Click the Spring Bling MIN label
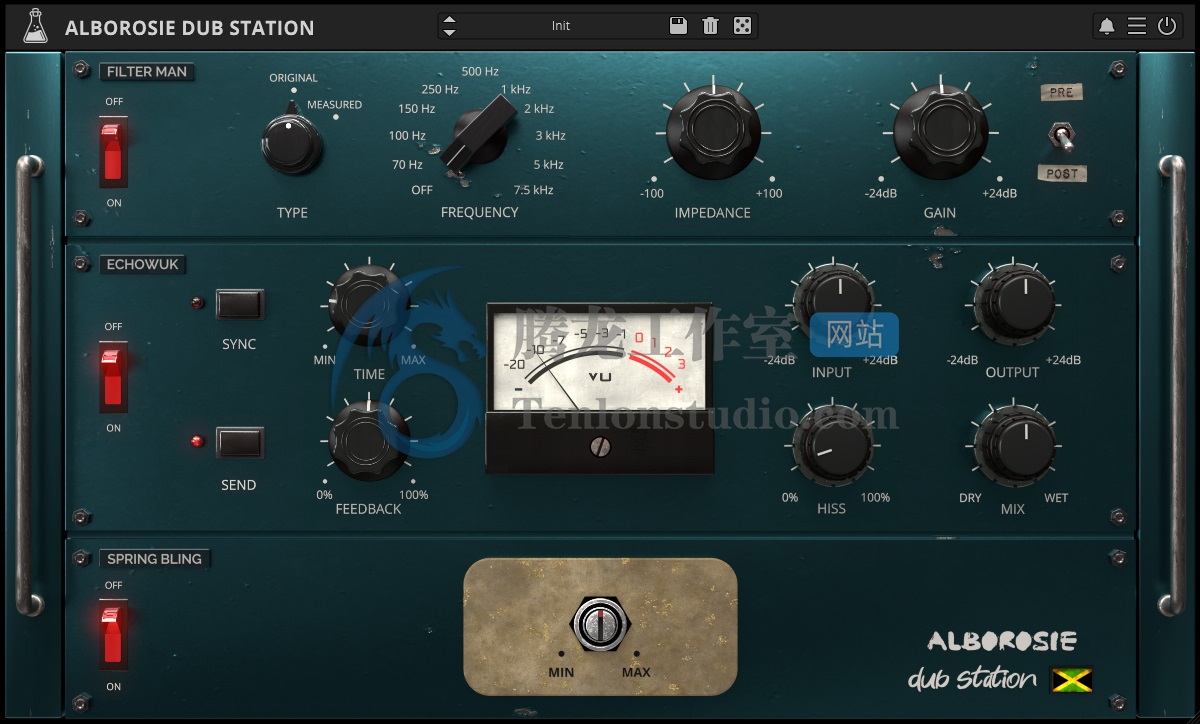1200x724 pixels. tap(561, 672)
